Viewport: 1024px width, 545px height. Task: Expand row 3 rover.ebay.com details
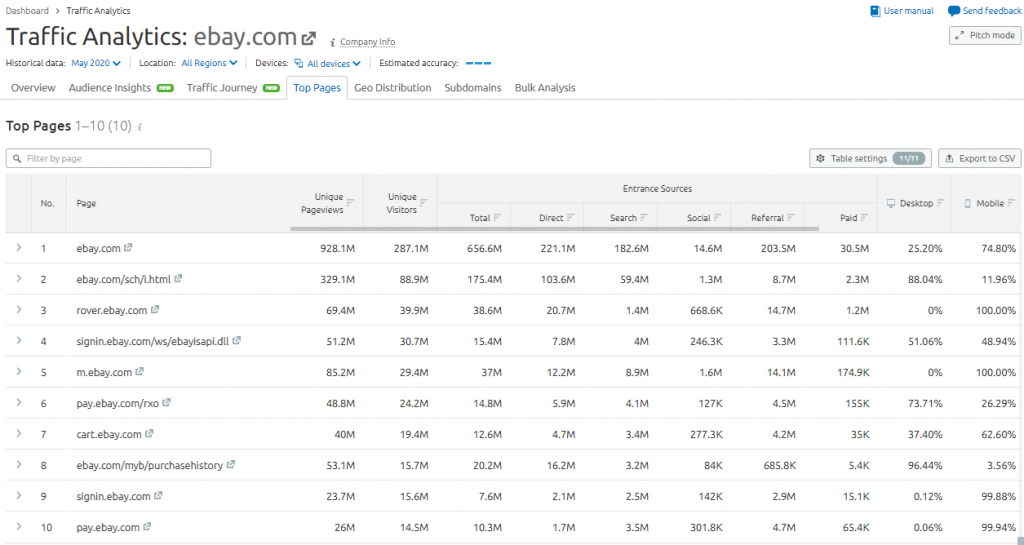[19, 309]
